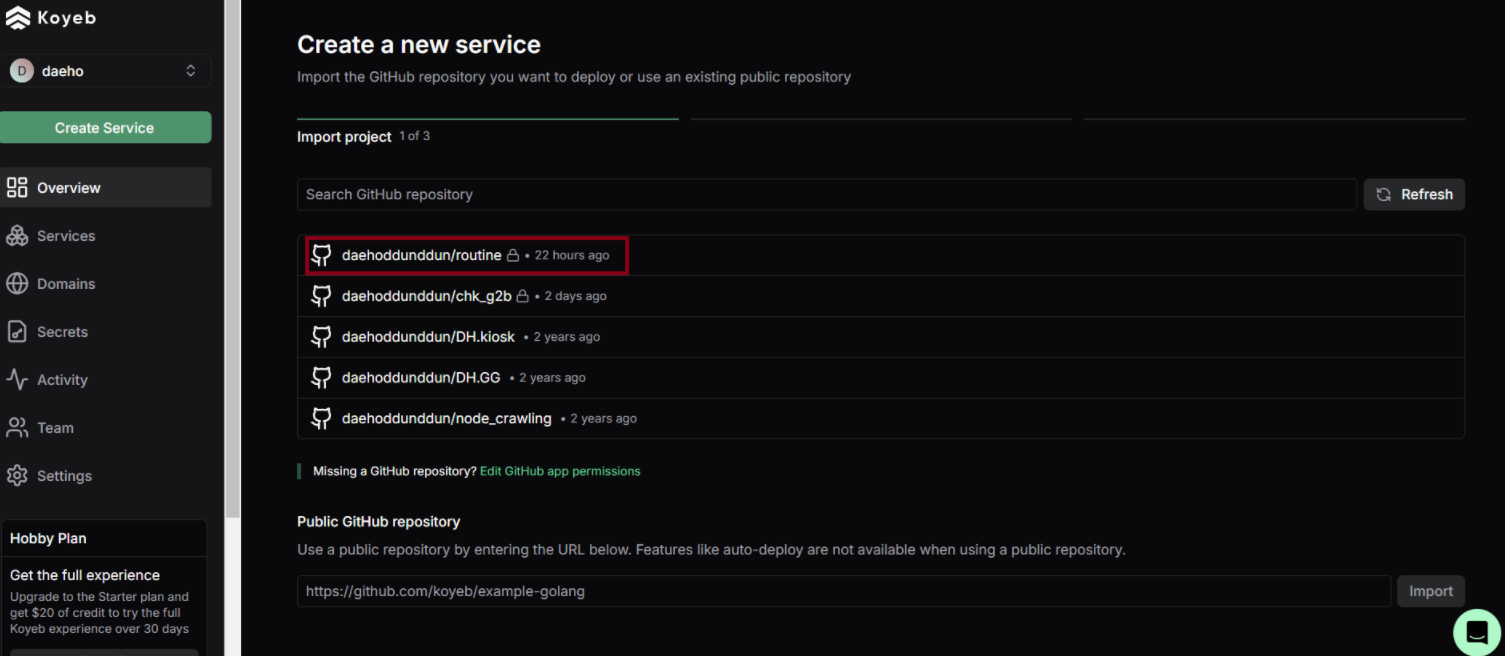Click the first step progress bar
This screenshot has height=656, width=1505.
point(488,119)
